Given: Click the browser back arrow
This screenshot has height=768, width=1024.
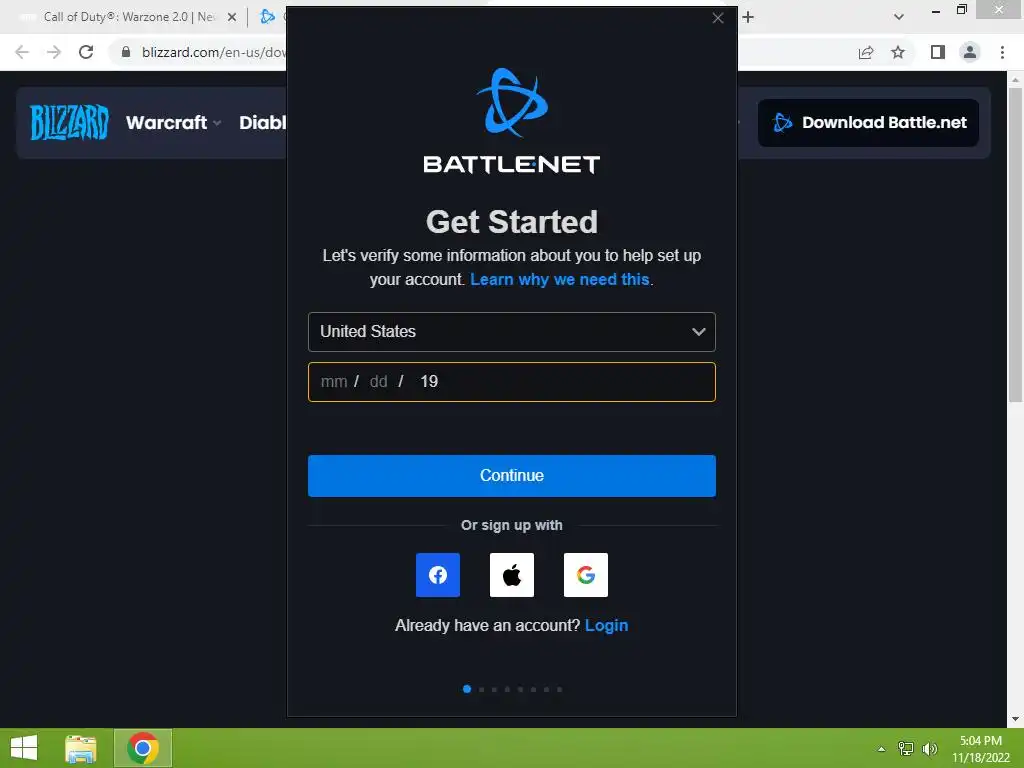Looking at the screenshot, I should click(x=22, y=52).
